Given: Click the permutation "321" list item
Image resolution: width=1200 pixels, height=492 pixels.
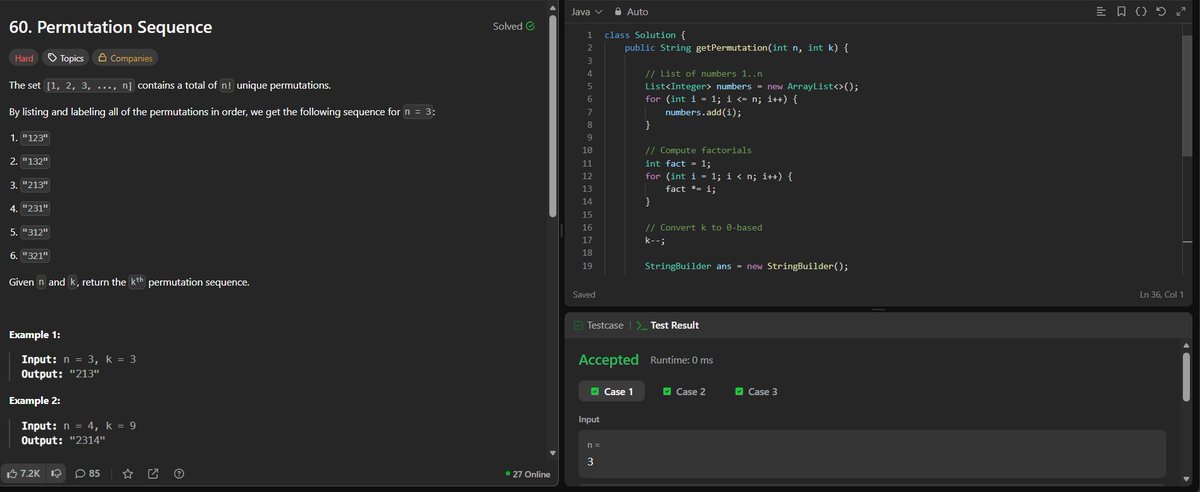Looking at the screenshot, I should (x=35, y=256).
